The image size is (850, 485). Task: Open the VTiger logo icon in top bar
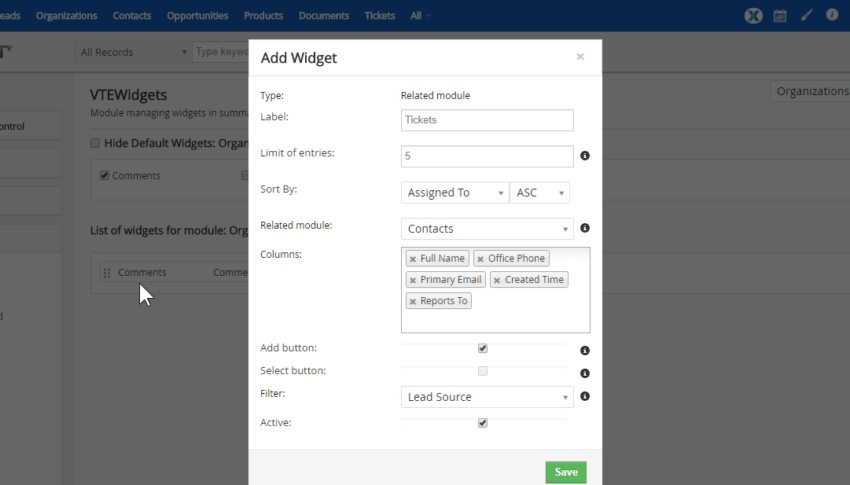click(753, 16)
